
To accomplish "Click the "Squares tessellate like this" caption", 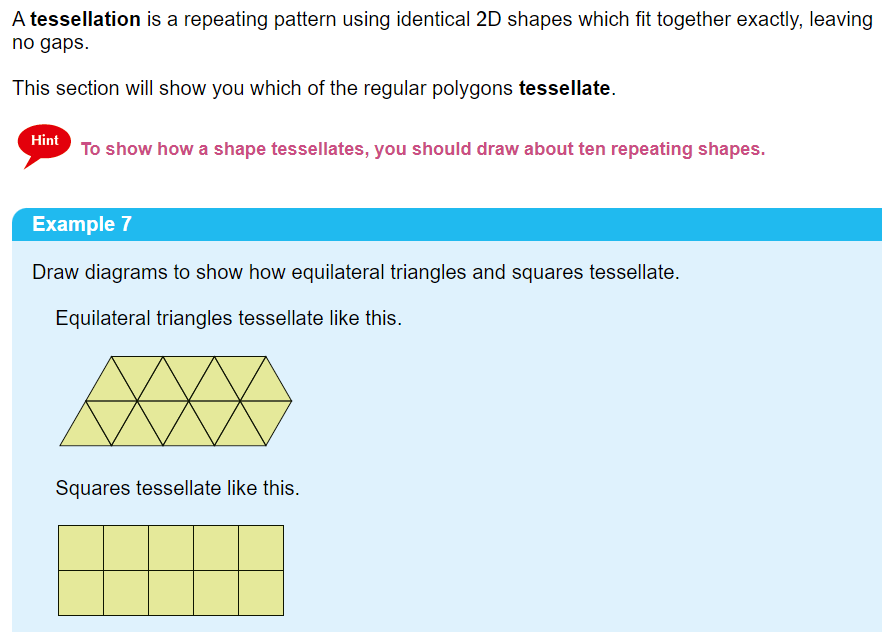I will (177, 488).
